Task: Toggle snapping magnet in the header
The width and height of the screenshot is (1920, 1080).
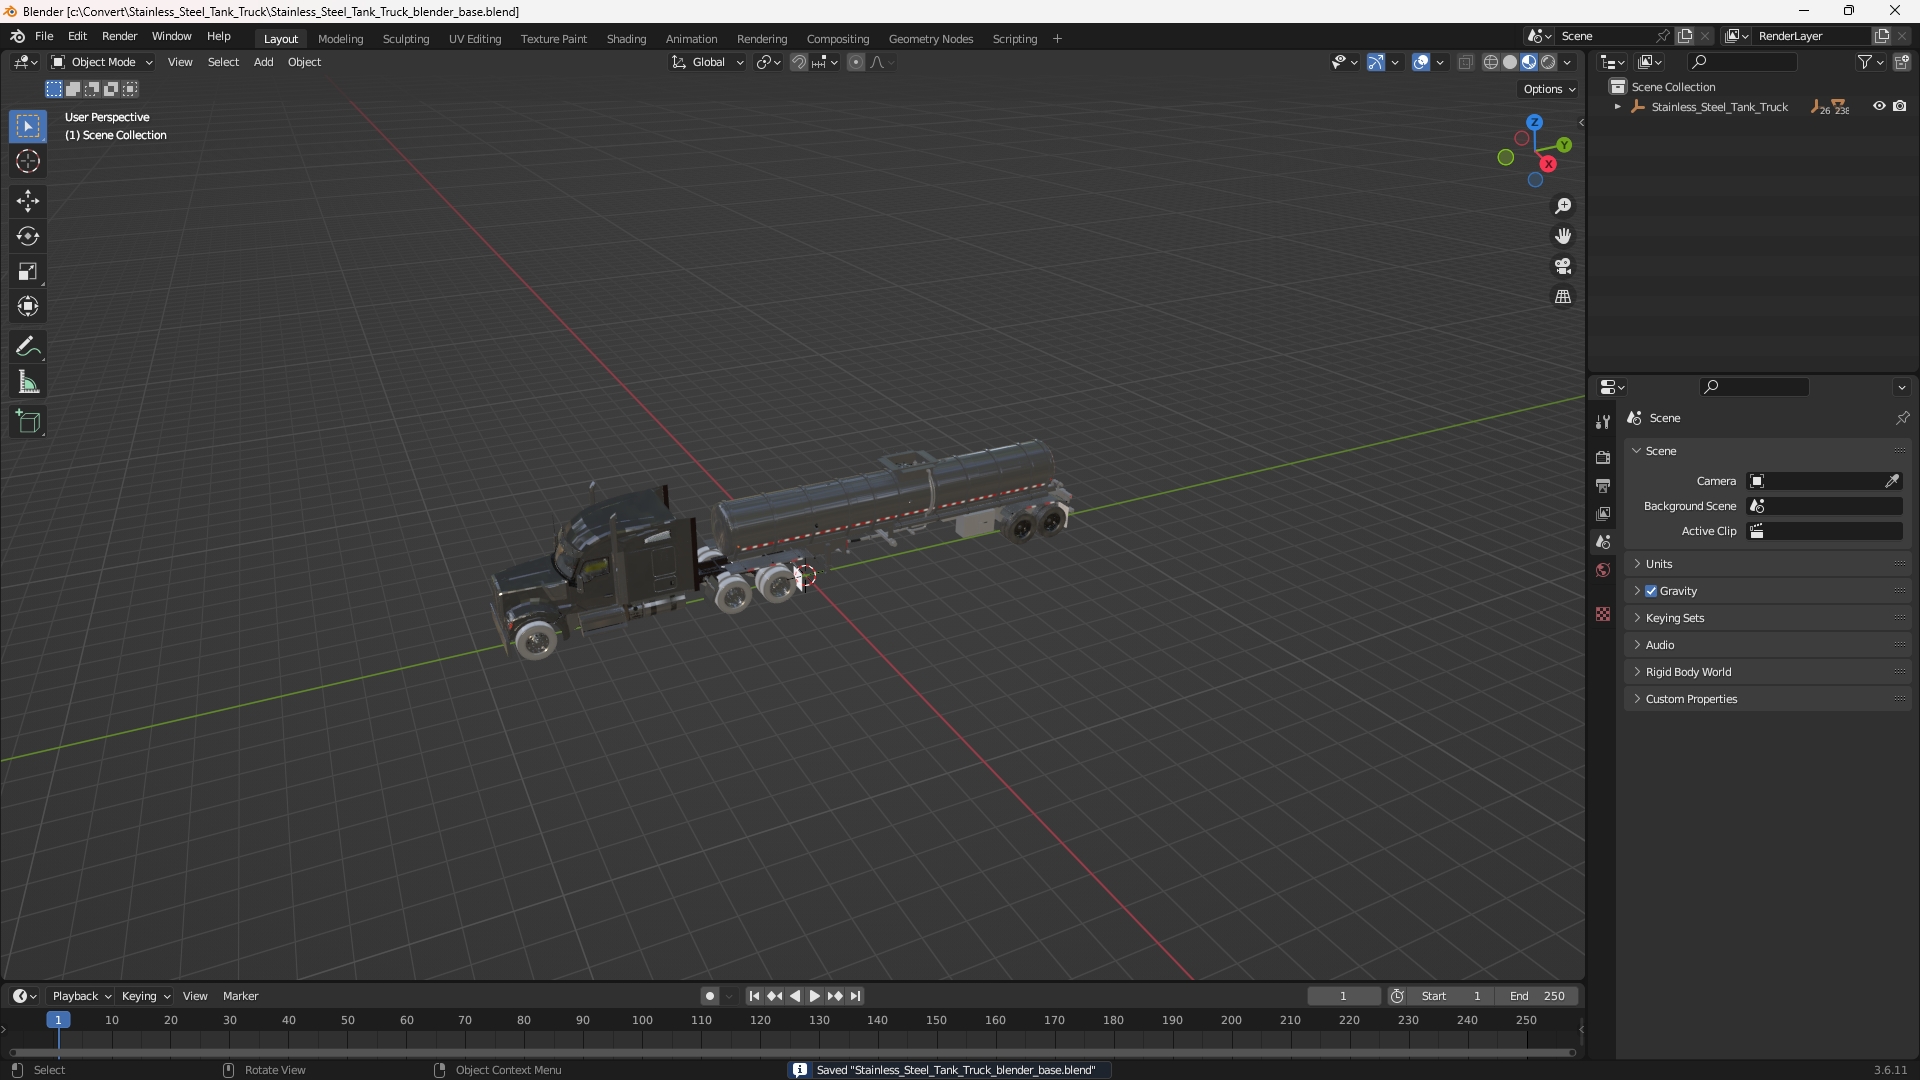Action: [798, 62]
